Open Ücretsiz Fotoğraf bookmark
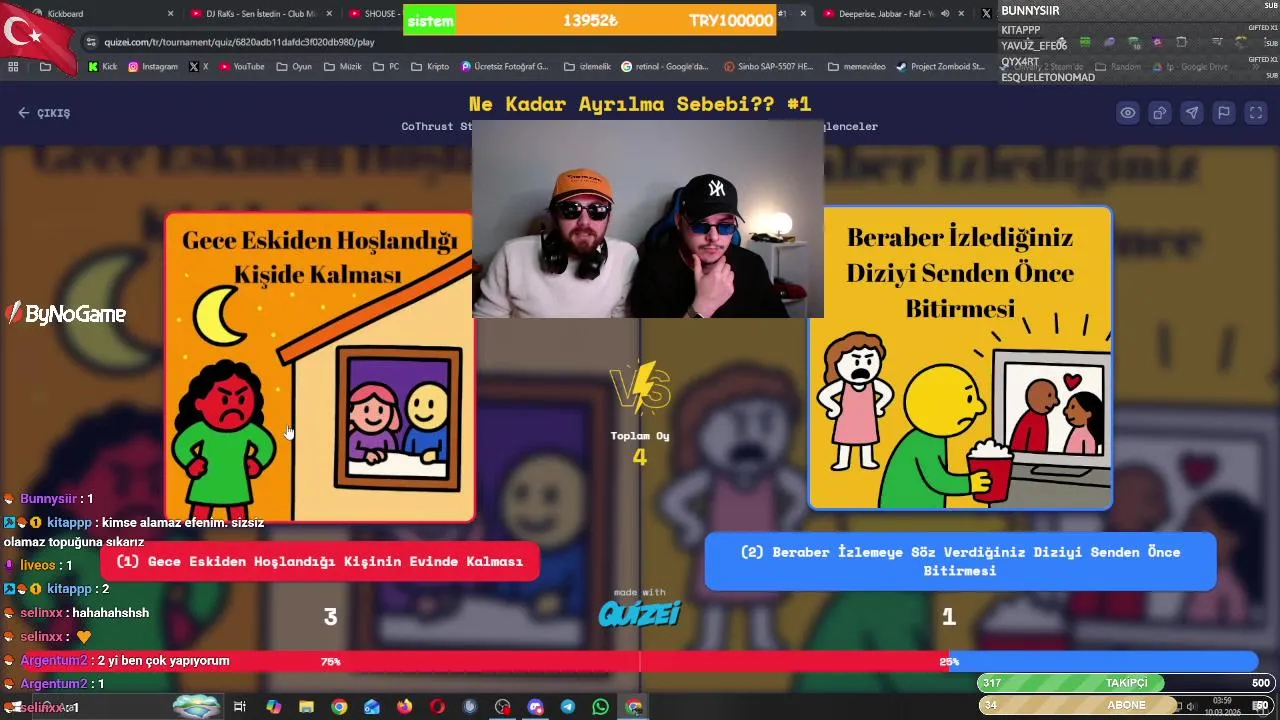This screenshot has height=720, width=1280. pos(505,67)
